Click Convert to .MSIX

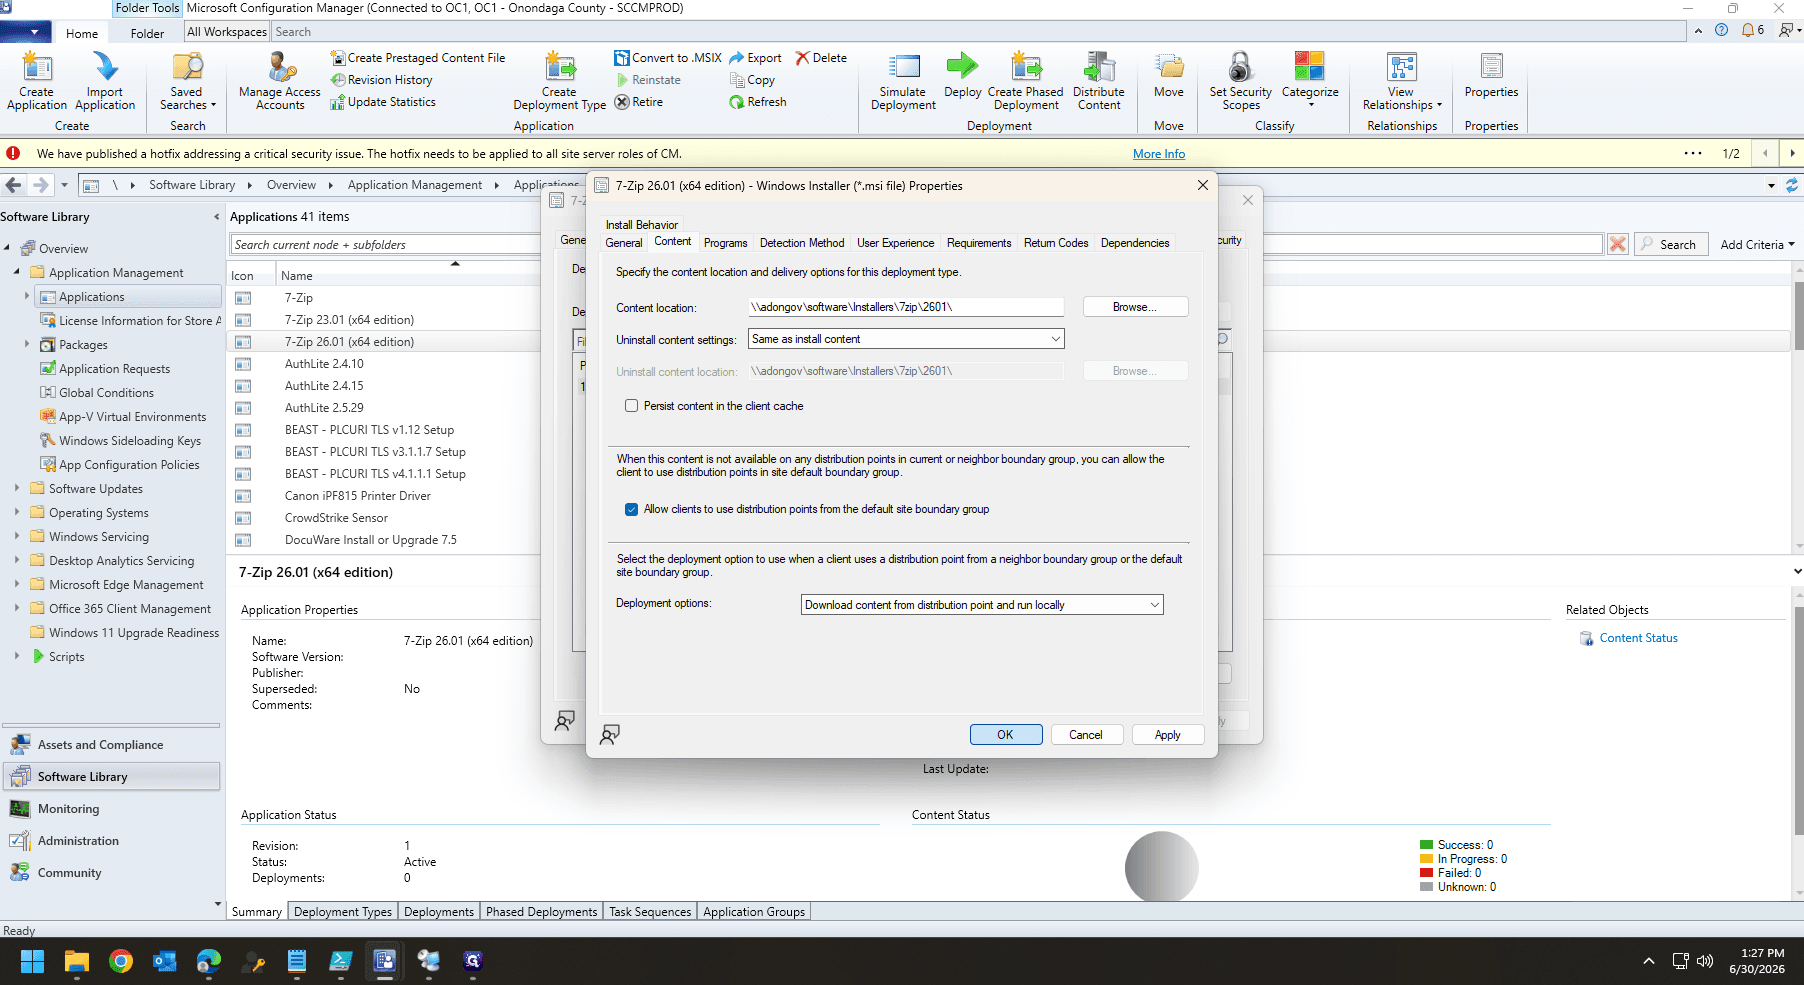tap(667, 58)
